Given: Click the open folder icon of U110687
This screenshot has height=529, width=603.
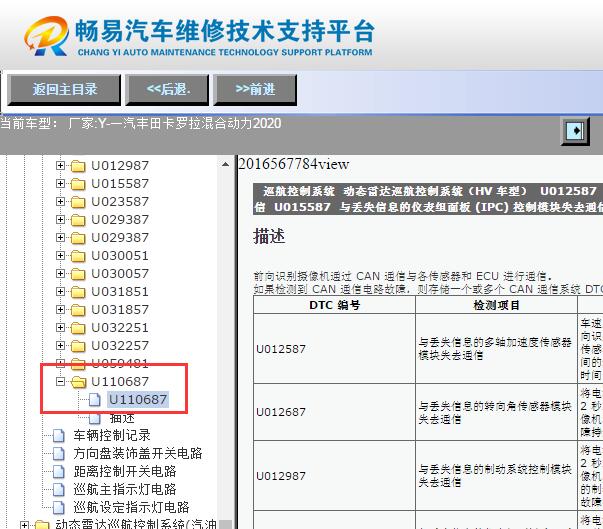Looking at the screenshot, I should 79,382.
